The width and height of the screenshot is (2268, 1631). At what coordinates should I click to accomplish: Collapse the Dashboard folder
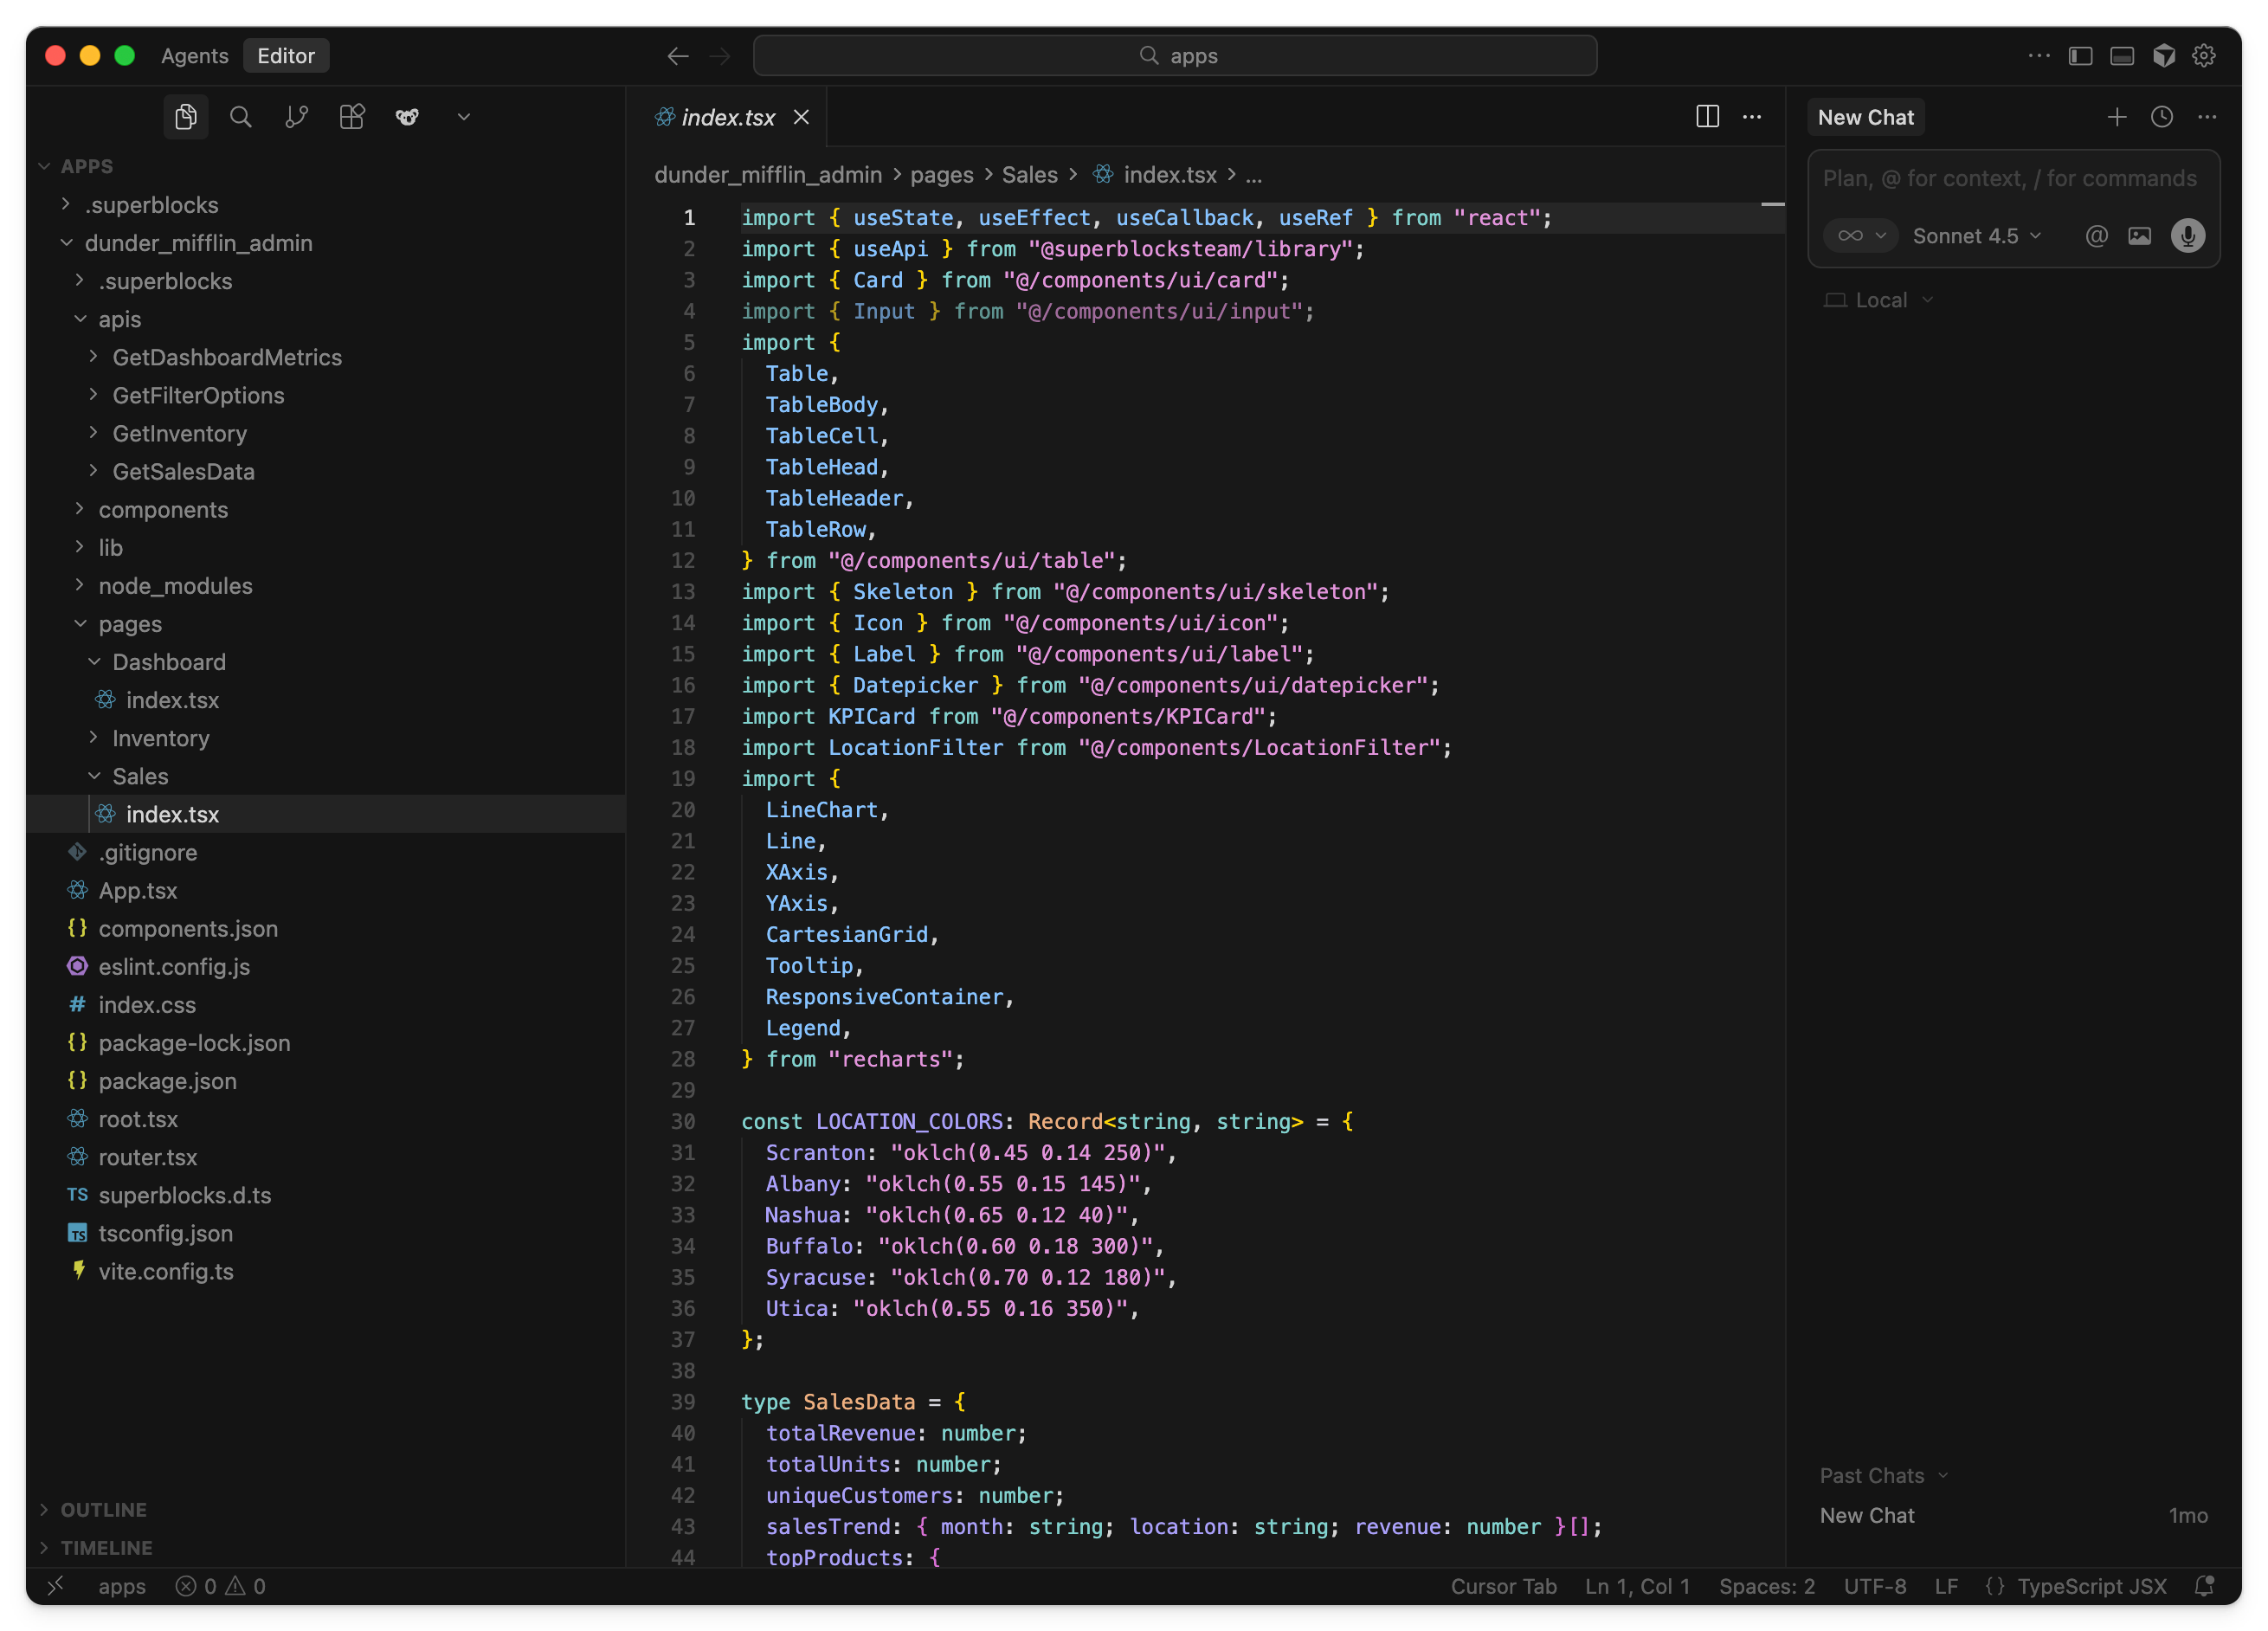169,662
